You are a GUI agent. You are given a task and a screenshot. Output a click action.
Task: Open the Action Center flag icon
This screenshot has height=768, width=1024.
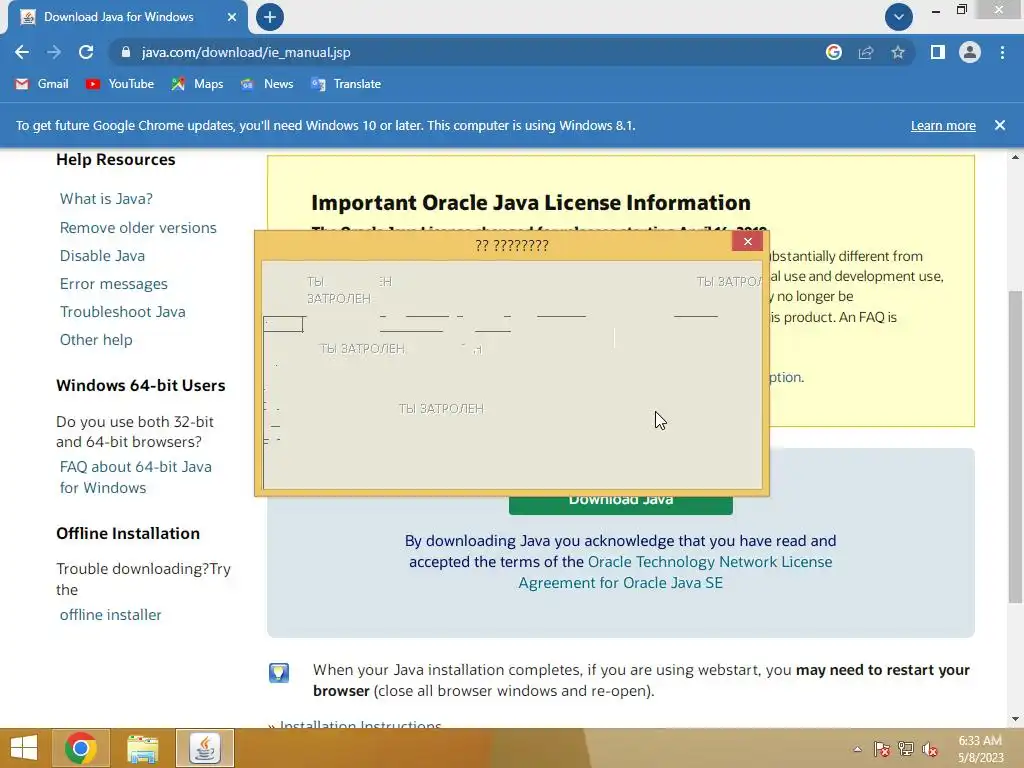(881, 749)
